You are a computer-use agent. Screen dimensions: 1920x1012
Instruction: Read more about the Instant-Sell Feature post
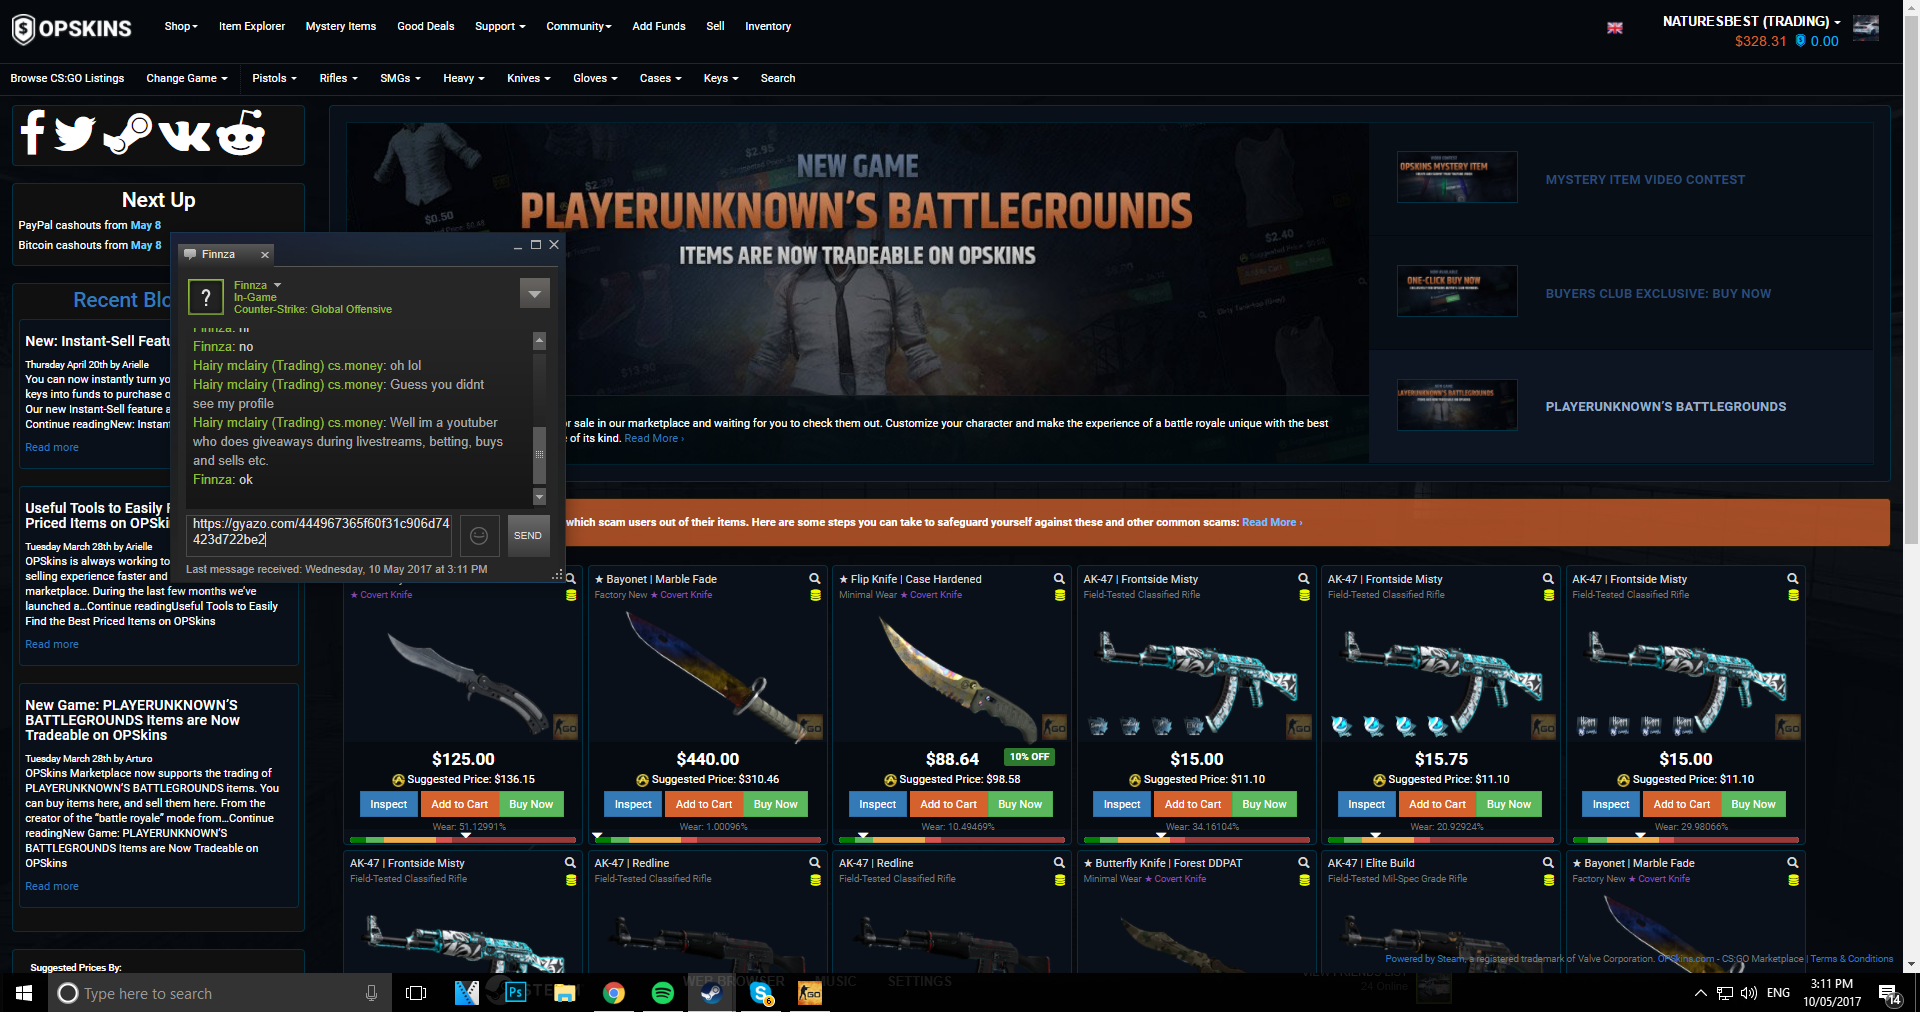point(52,447)
